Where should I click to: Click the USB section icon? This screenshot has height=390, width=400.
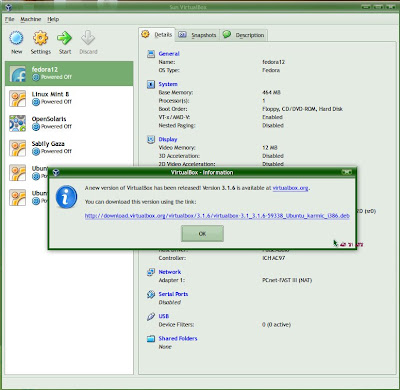151,316
